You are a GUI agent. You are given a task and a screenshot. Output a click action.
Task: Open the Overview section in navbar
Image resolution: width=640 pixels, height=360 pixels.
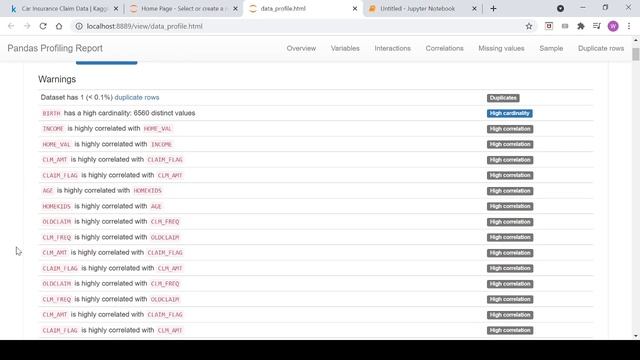click(x=301, y=48)
